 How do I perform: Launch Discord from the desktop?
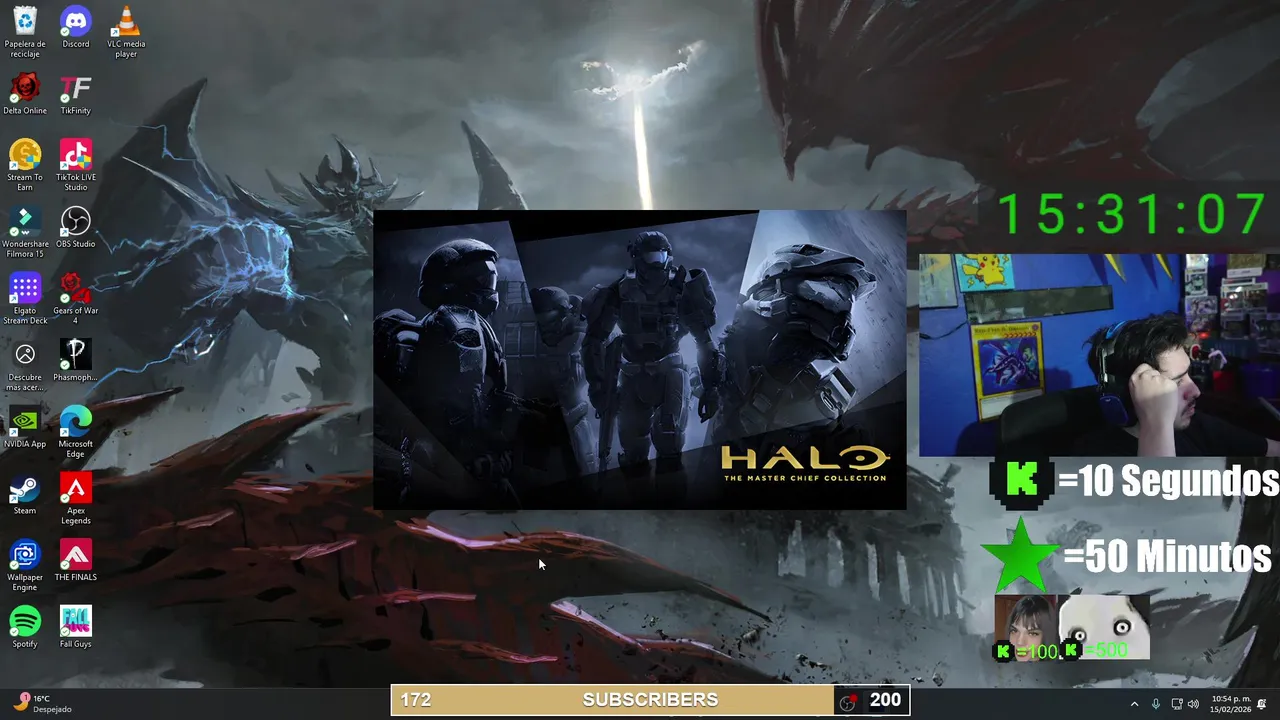(x=75, y=28)
